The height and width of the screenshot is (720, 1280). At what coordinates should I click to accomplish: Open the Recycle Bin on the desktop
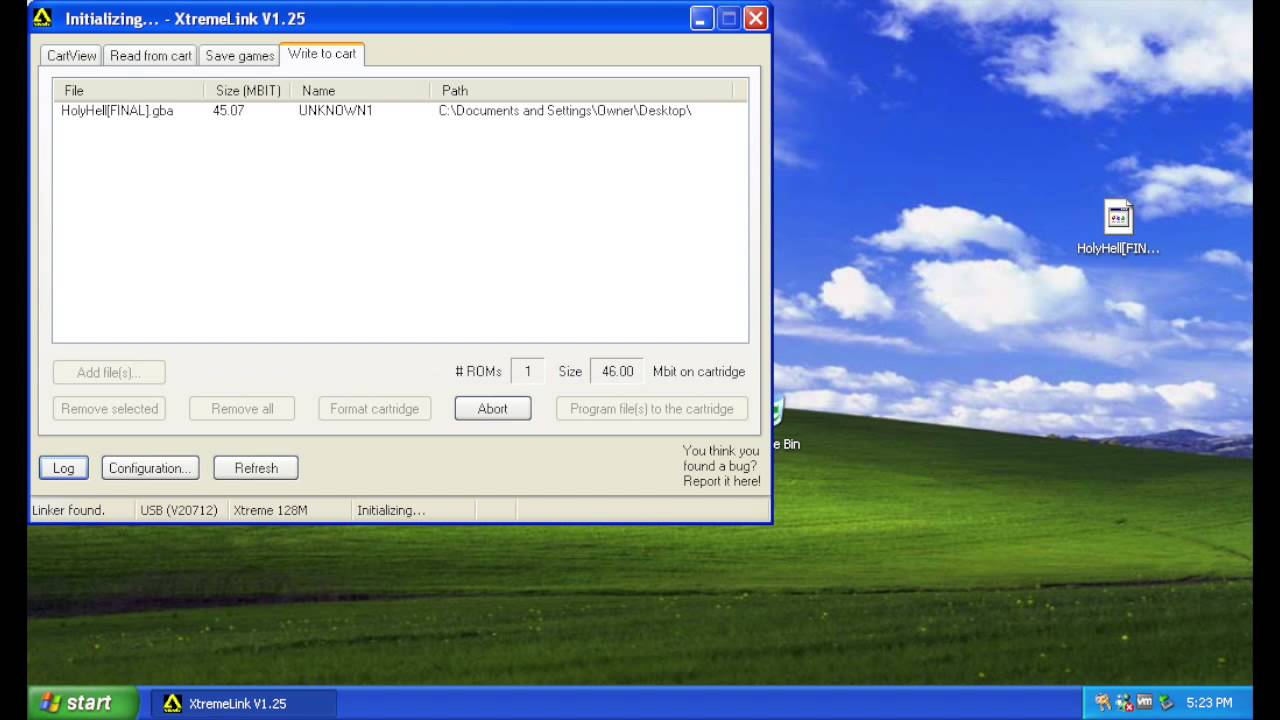tap(786, 425)
